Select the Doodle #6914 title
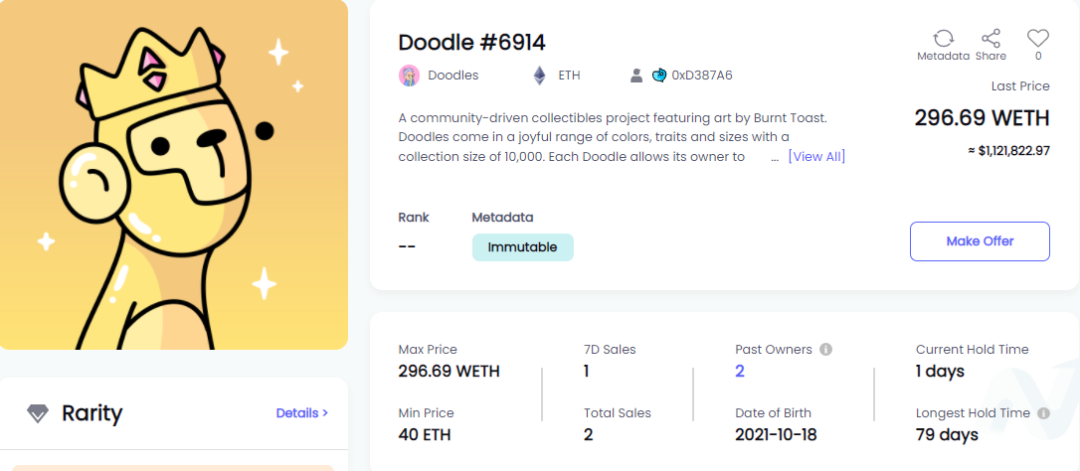 pos(472,43)
